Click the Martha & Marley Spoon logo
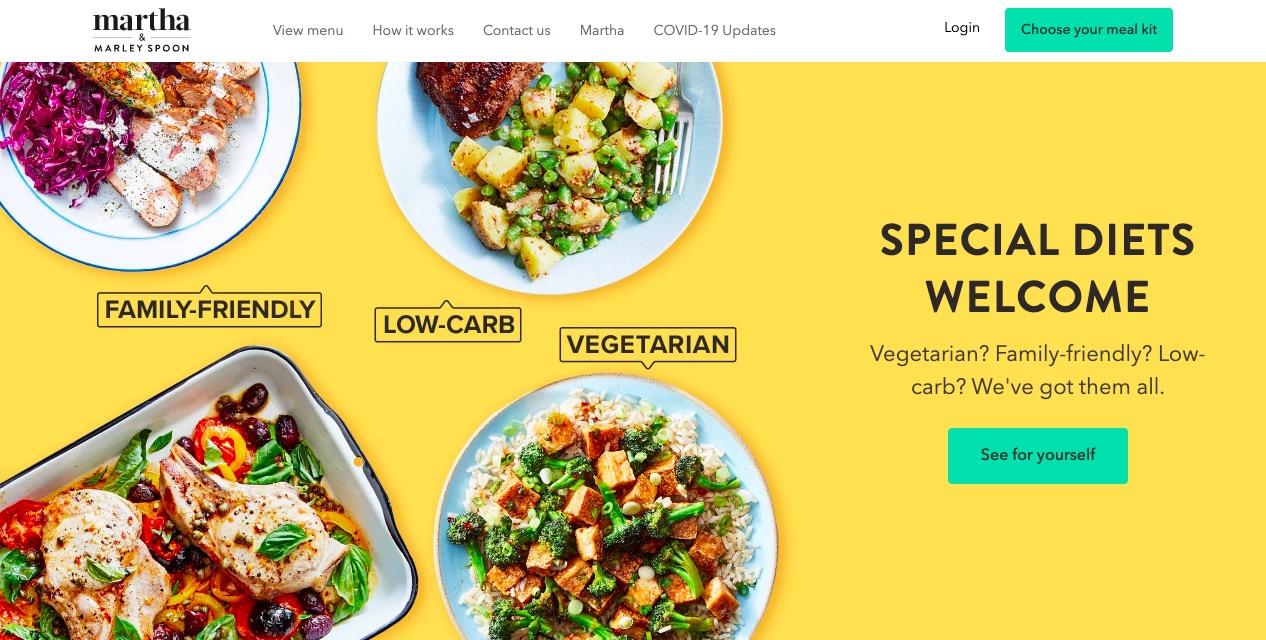The width and height of the screenshot is (1266, 640). 141,30
